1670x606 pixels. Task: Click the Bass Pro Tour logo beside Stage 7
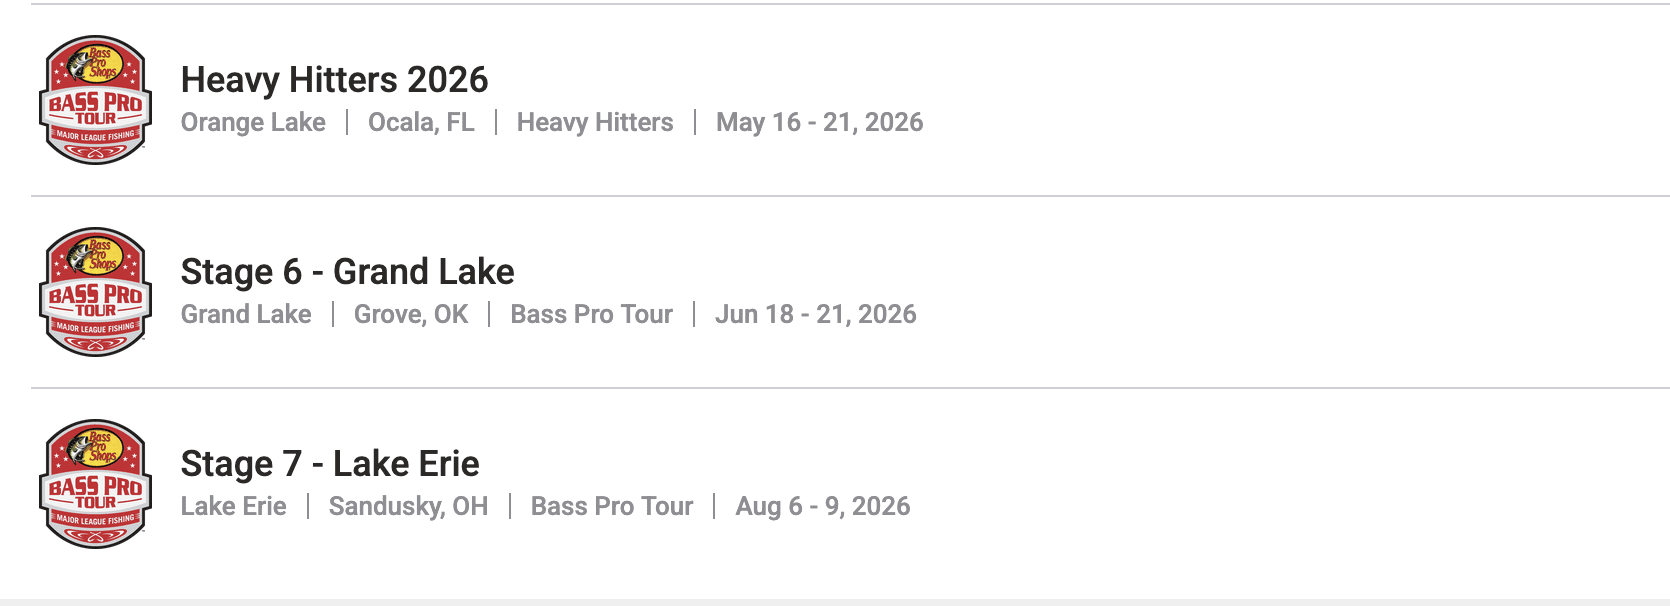click(x=96, y=484)
